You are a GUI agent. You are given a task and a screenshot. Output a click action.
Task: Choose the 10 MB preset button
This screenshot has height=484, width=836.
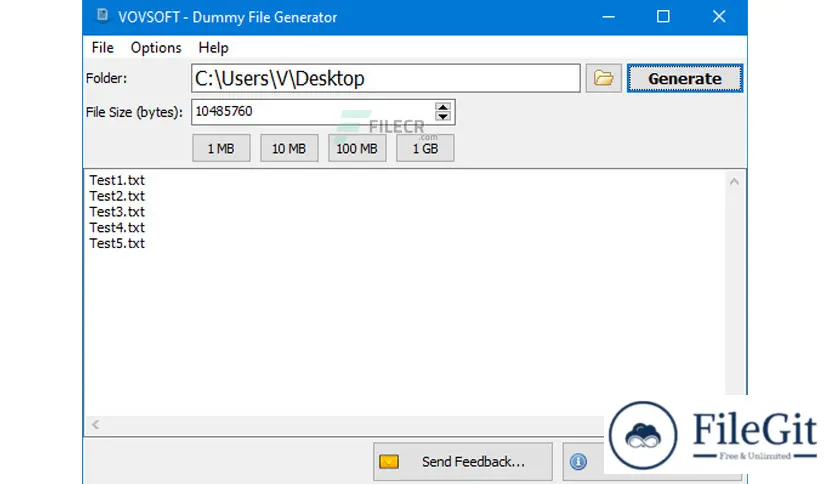coord(289,148)
